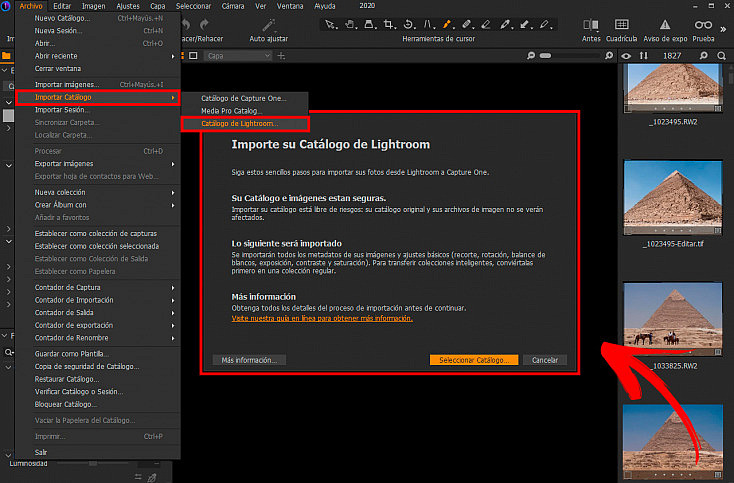Choose Media Pro Catalog... entry
734x483 pixels.
point(245,111)
